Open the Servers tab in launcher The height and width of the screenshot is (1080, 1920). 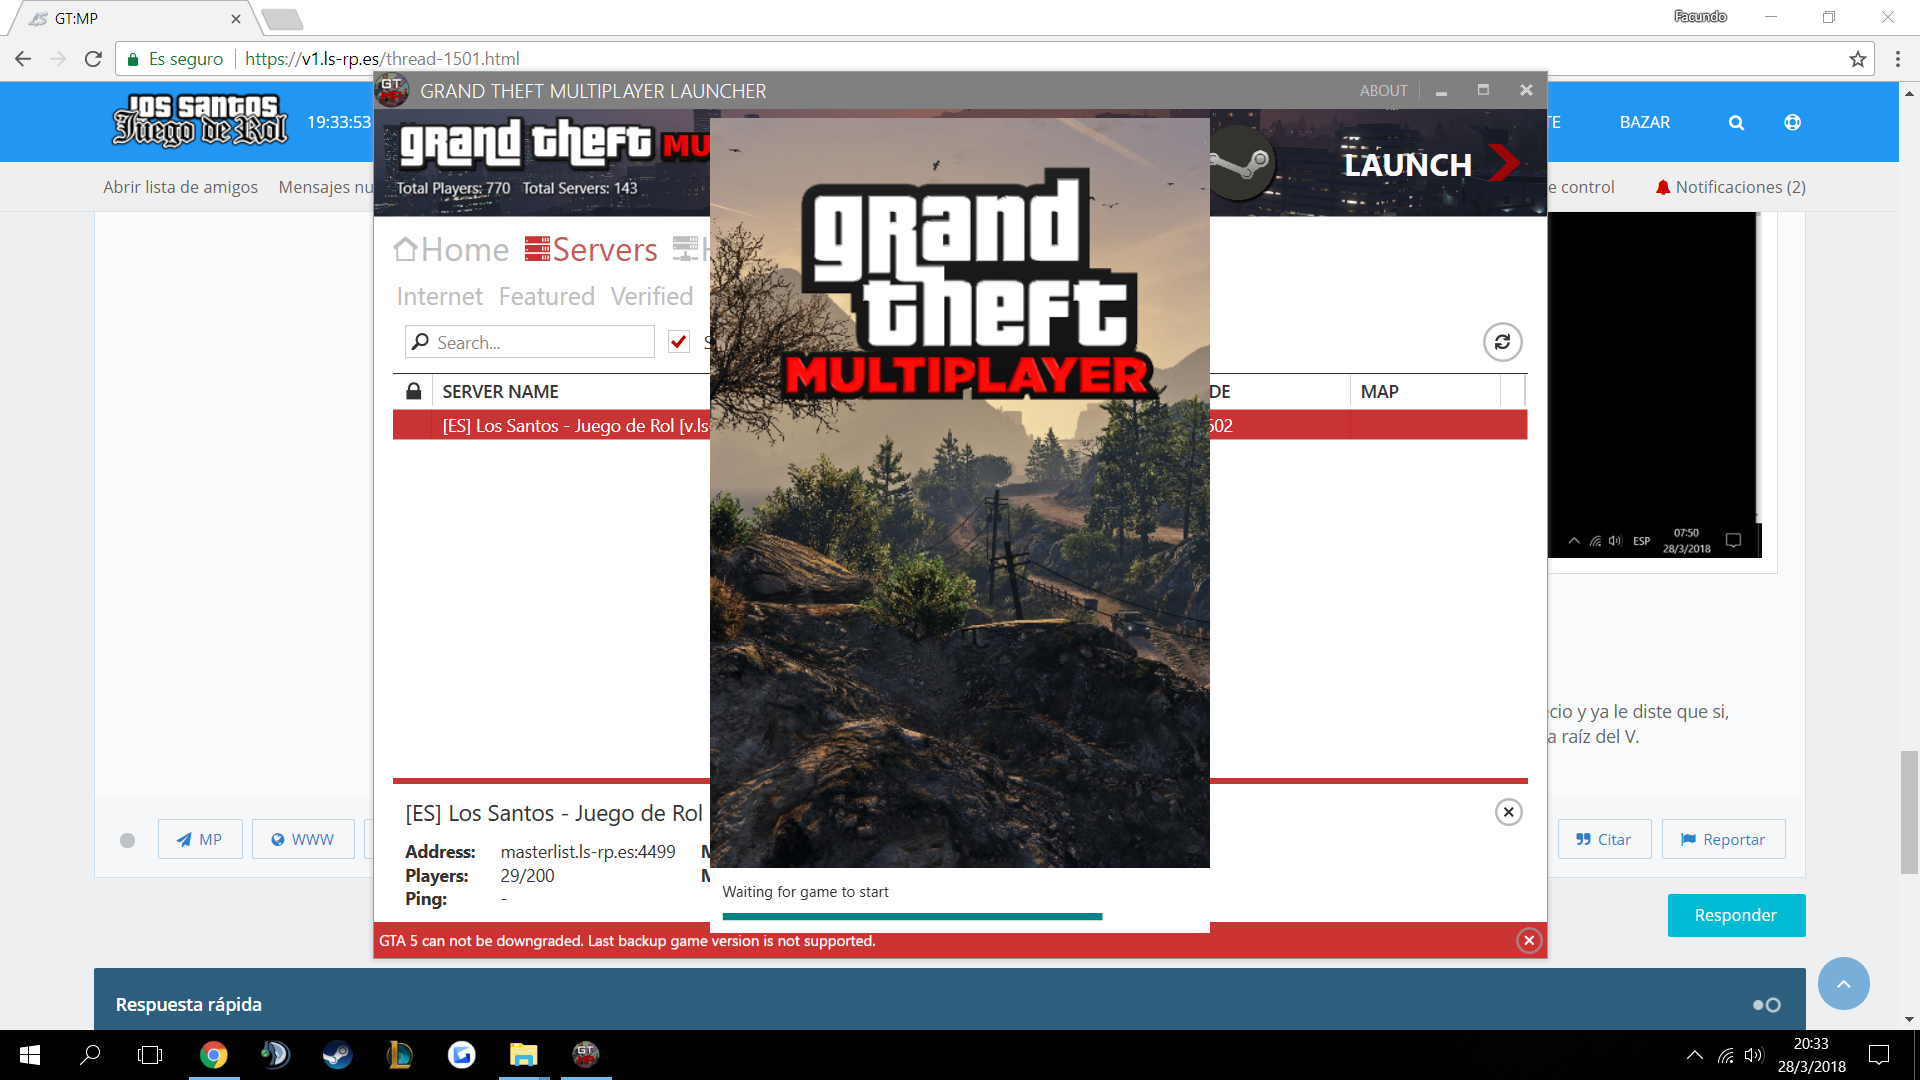click(591, 249)
